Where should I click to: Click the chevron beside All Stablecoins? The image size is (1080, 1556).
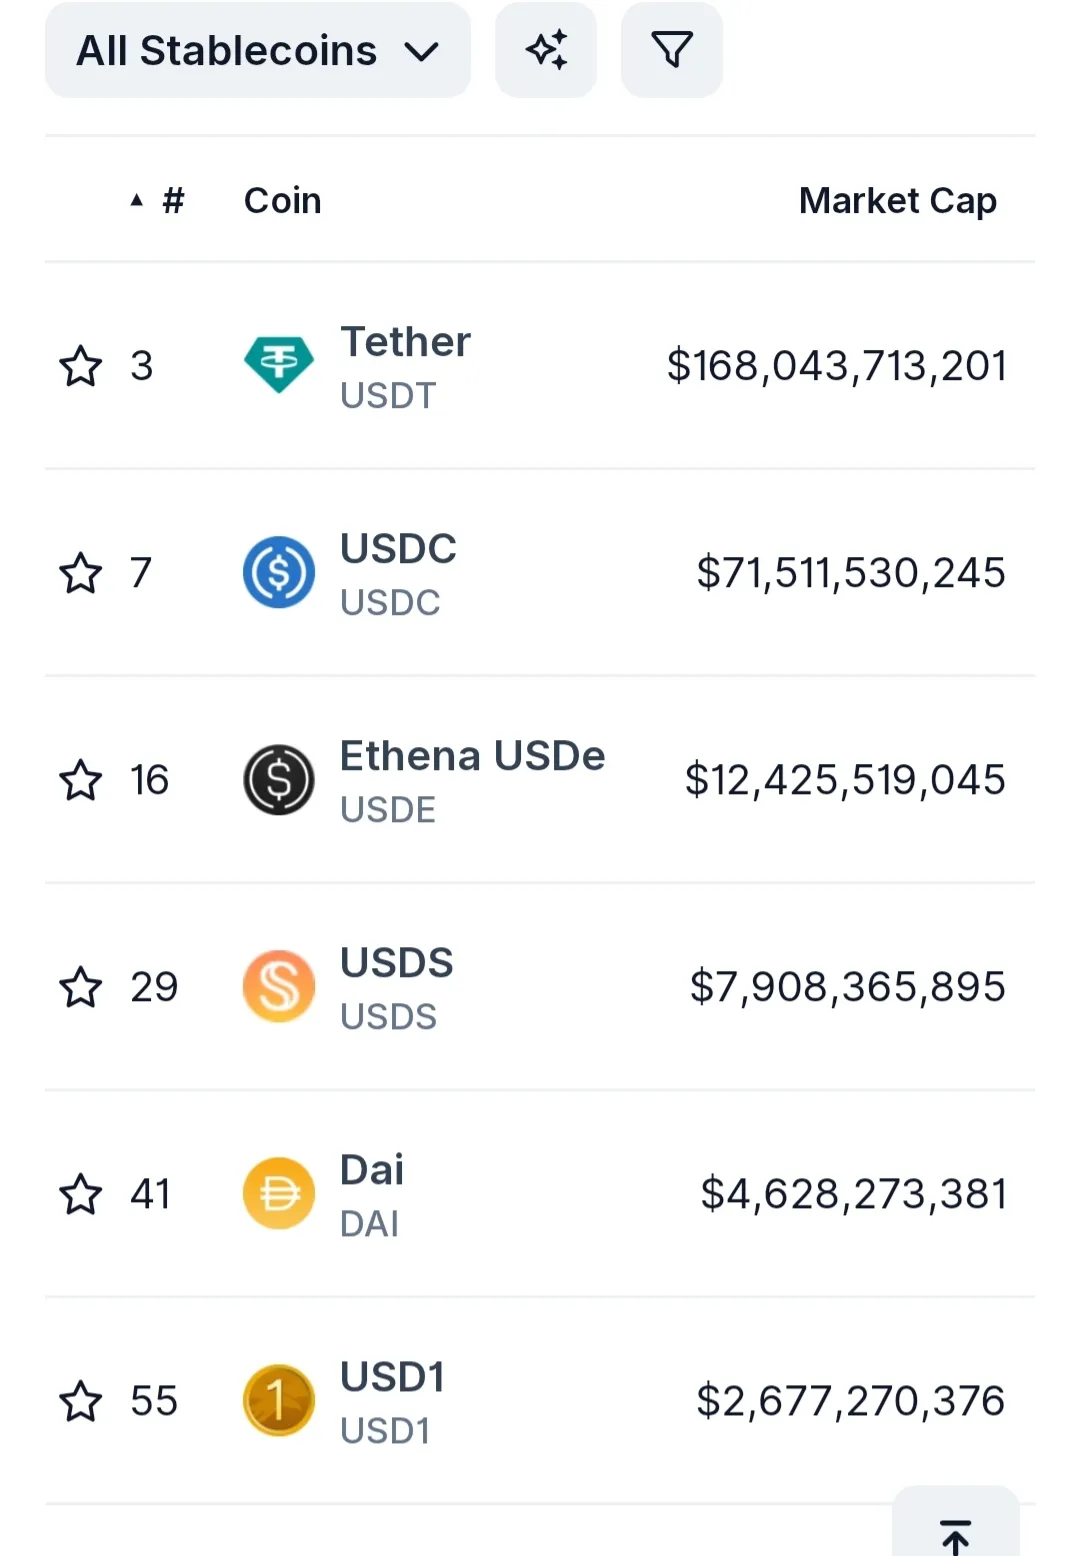pyautogui.click(x=422, y=52)
